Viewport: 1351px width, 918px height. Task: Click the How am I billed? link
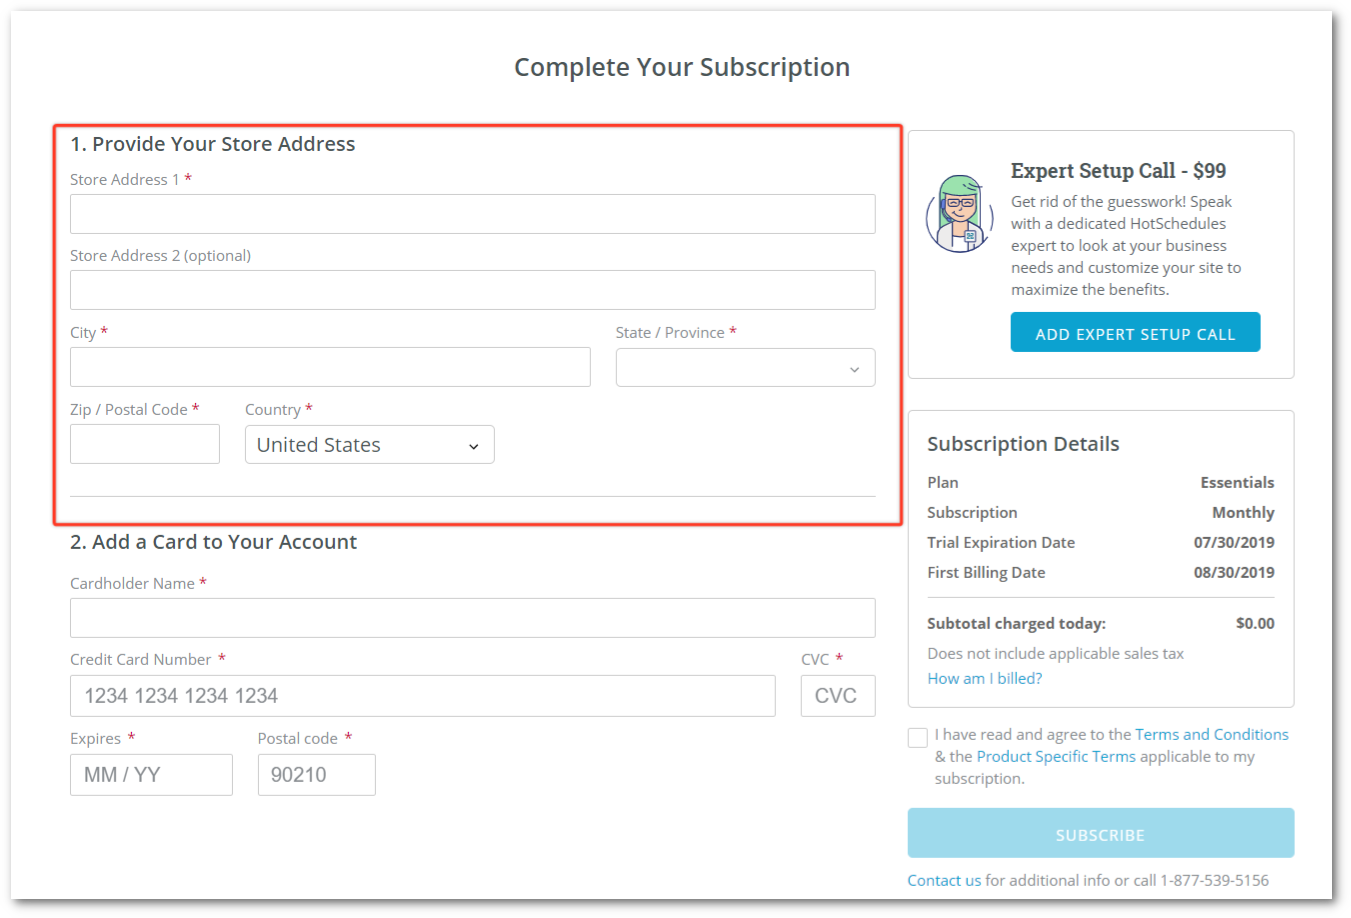pyautogui.click(x=984, y=678)
